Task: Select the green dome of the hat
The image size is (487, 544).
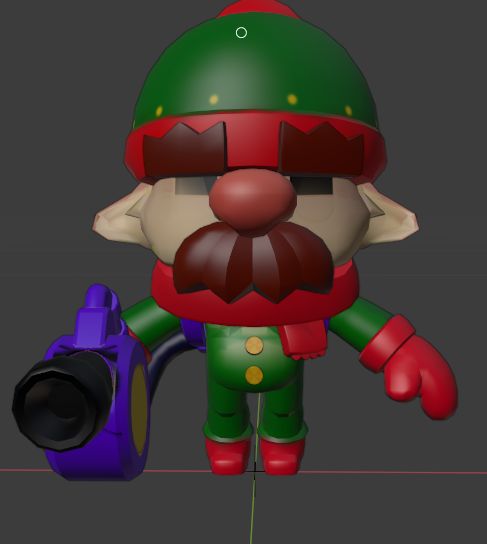Action: [x=256, y=69]
